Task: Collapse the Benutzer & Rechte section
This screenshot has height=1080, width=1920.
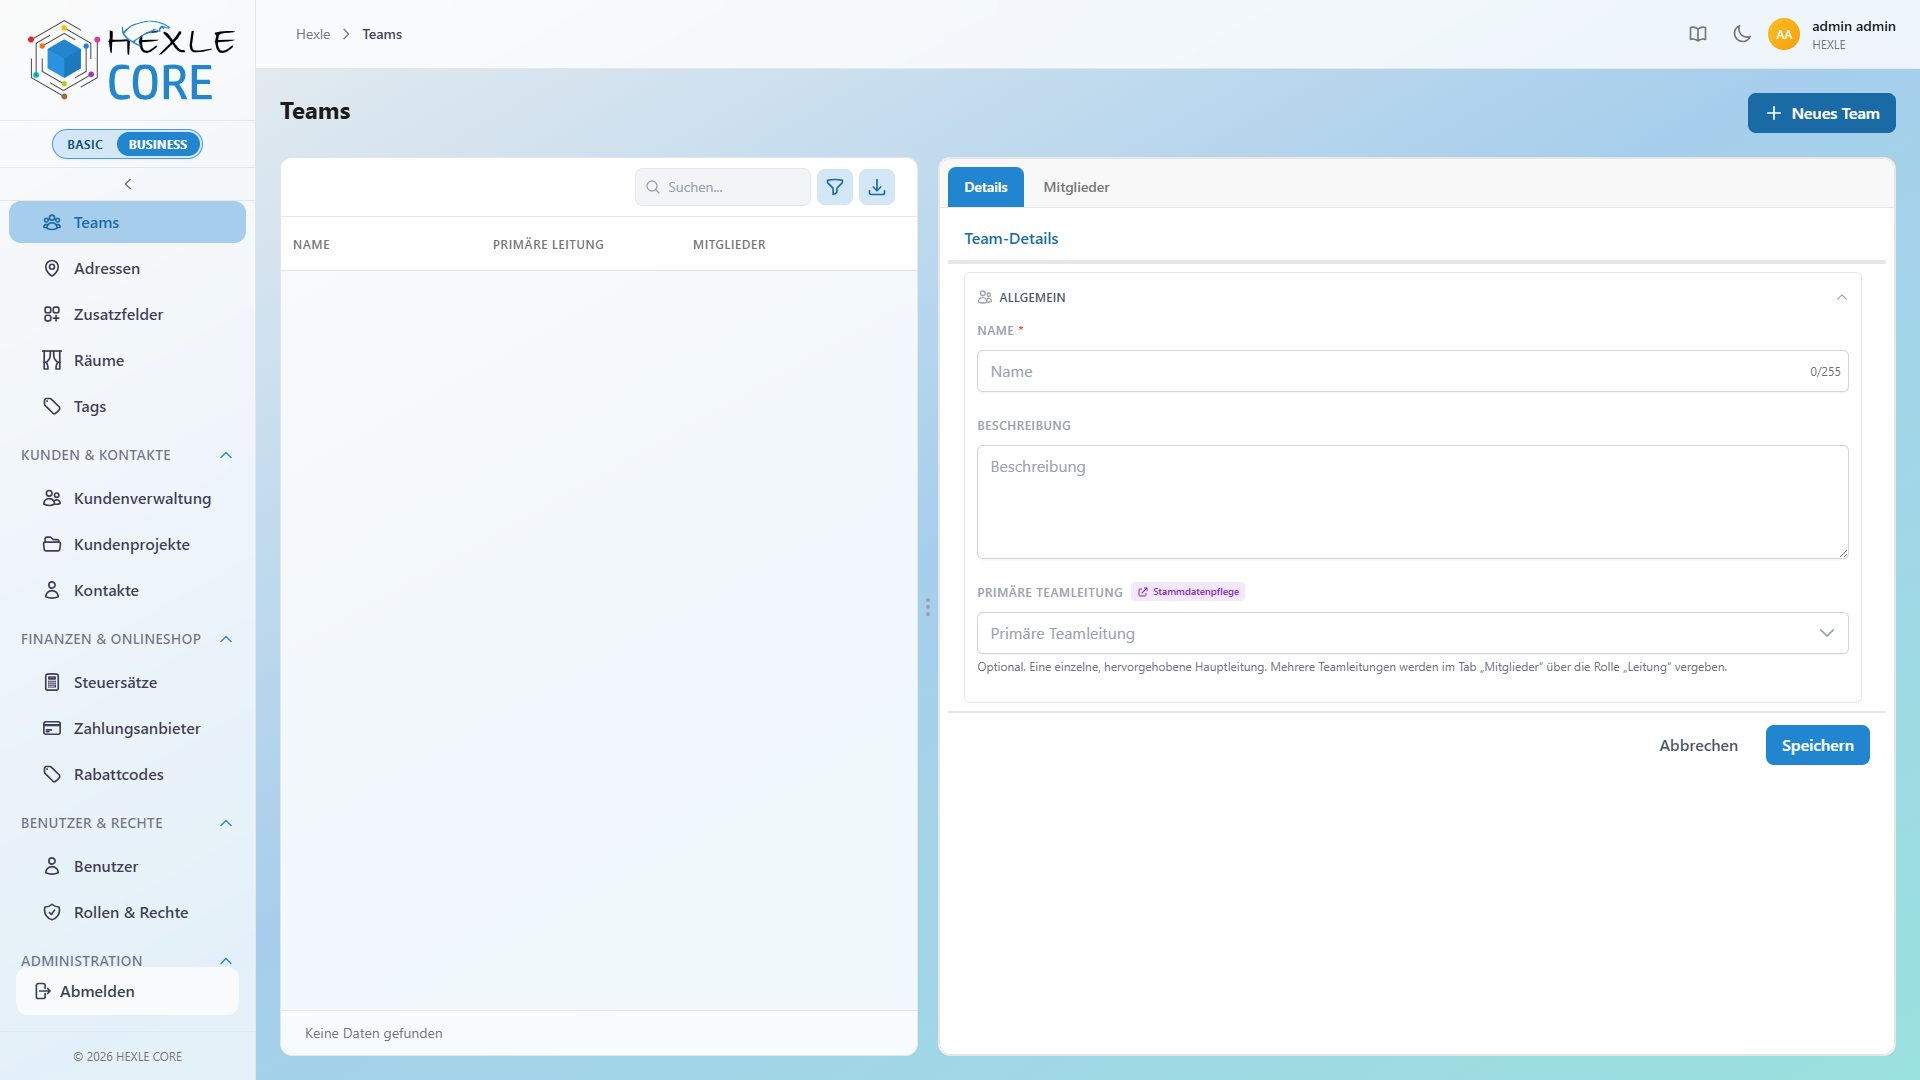Action: click(x=226, y=823)
